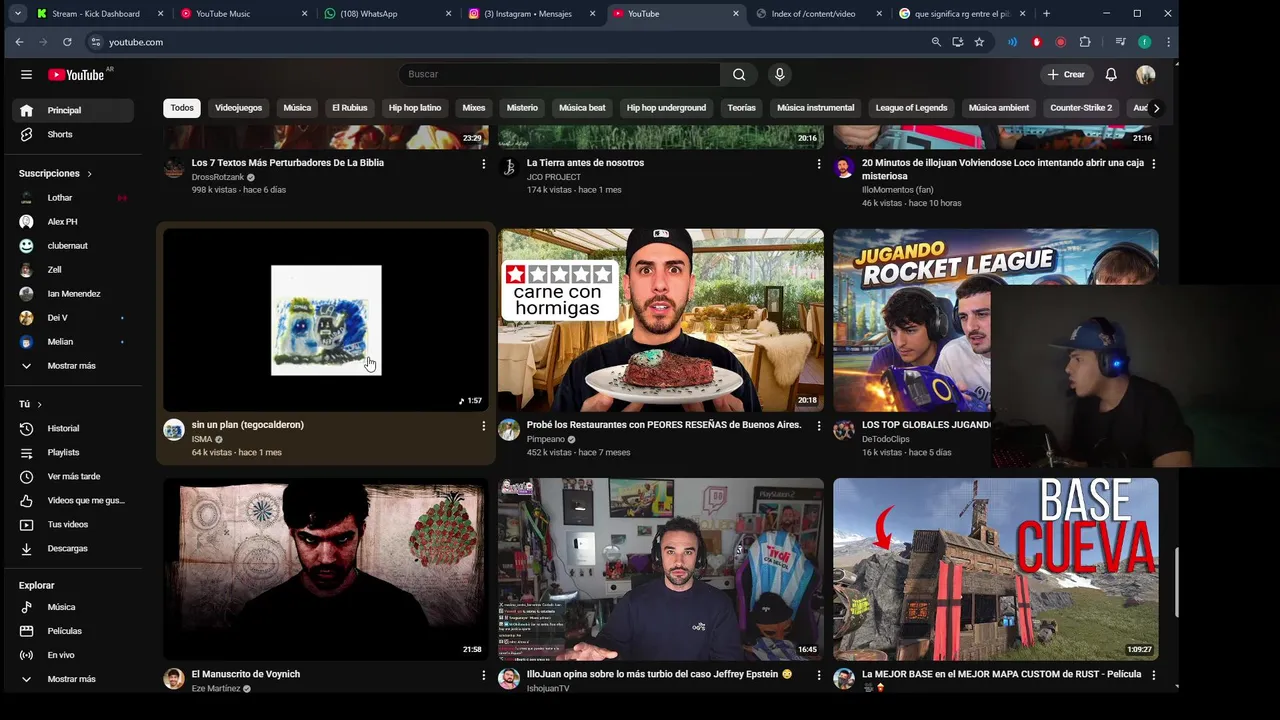Start voice search with microphone icon
This screenshot has height=720, width=1280.
pos(779,74)
